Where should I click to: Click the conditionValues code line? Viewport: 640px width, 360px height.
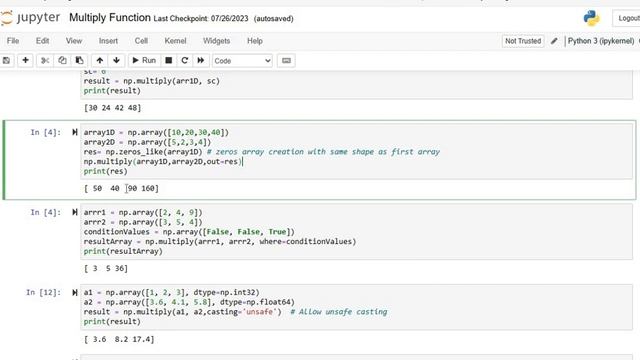pyautogui.click(x=189, y=232)
